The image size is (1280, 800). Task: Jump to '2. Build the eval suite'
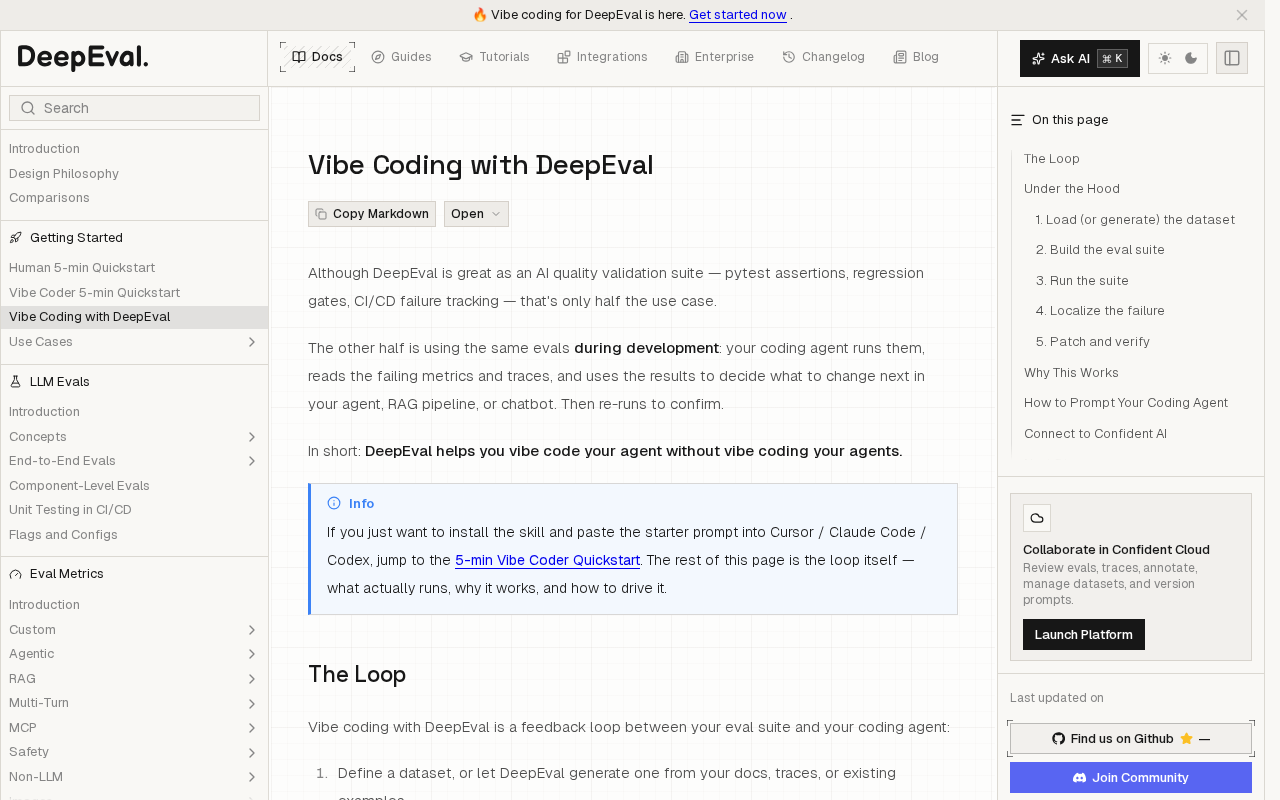click(1100, 250)
